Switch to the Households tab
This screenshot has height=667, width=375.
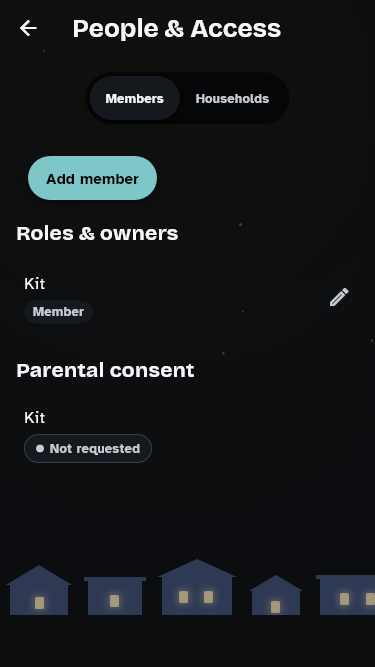[232, 98]
